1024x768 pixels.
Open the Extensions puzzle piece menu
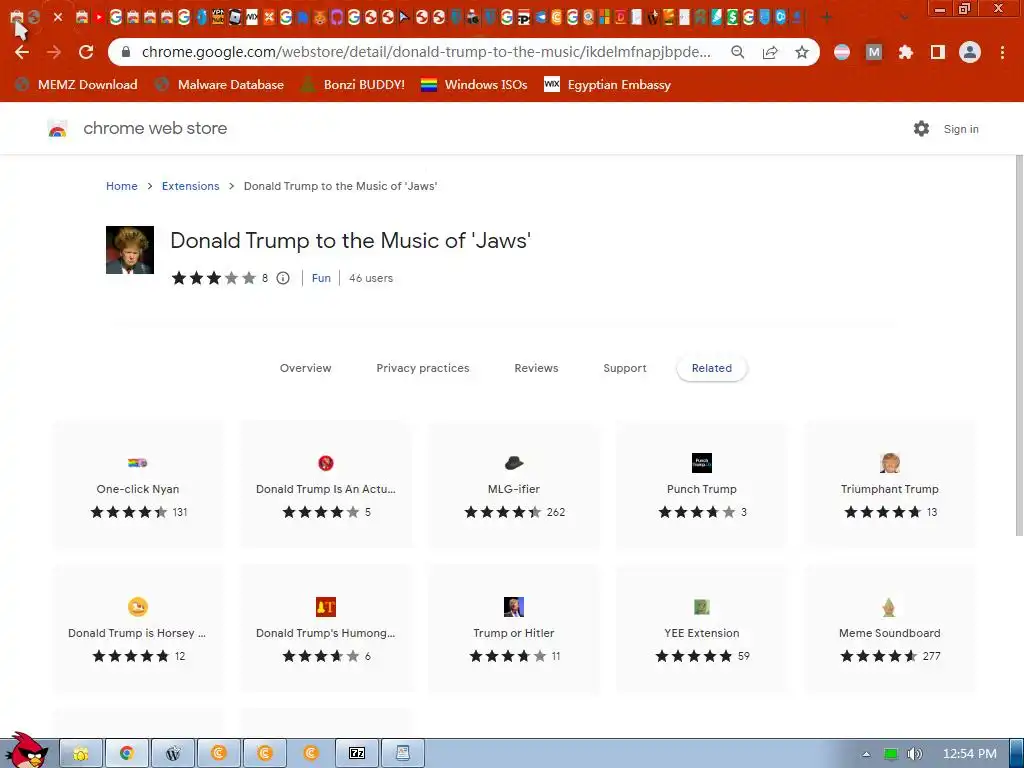click(906, 52)
